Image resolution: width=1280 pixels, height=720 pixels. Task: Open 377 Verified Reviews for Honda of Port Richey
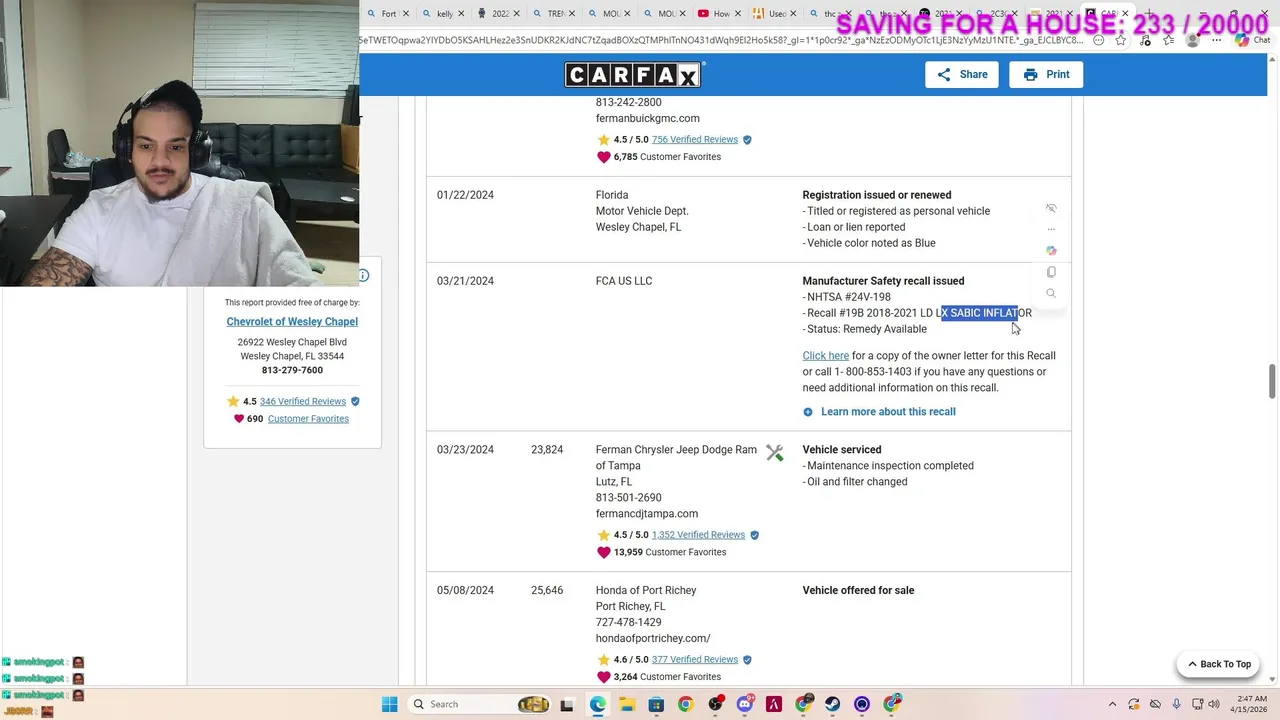click(x=694, y=660)
